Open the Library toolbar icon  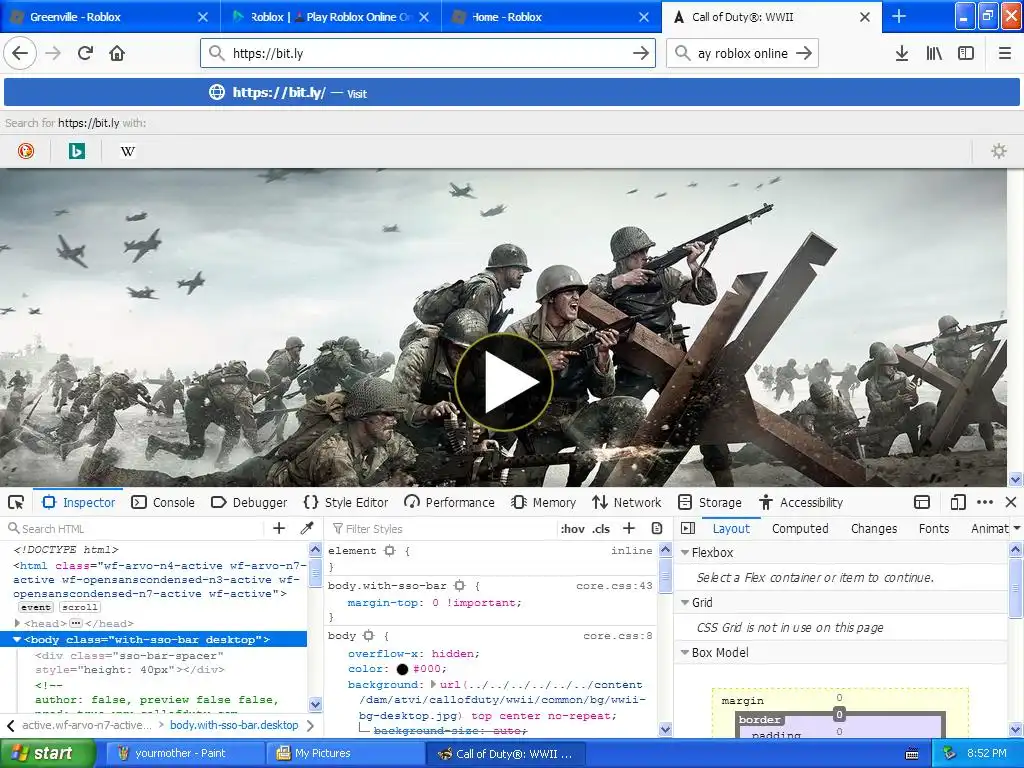[x=934, y=53]
